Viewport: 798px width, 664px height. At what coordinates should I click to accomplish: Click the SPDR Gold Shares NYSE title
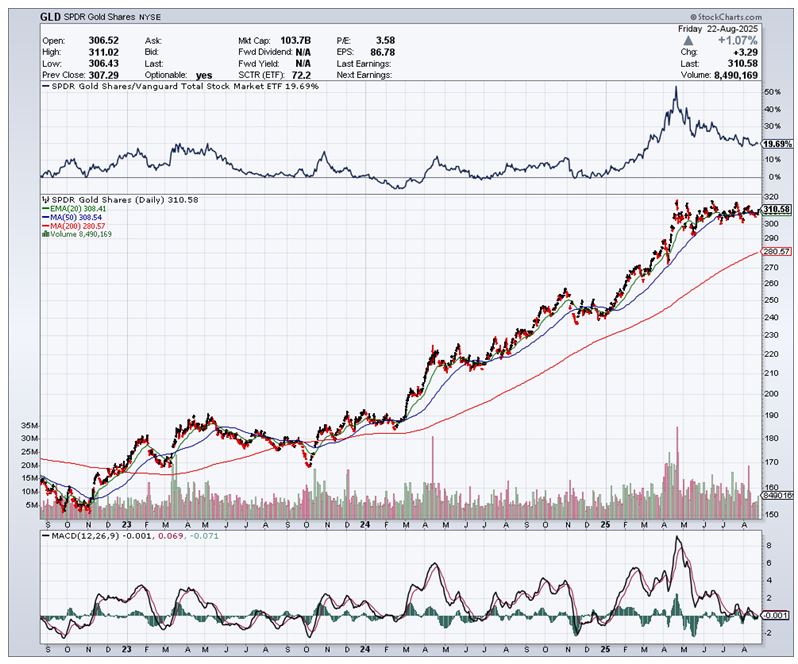pos(112,17)
